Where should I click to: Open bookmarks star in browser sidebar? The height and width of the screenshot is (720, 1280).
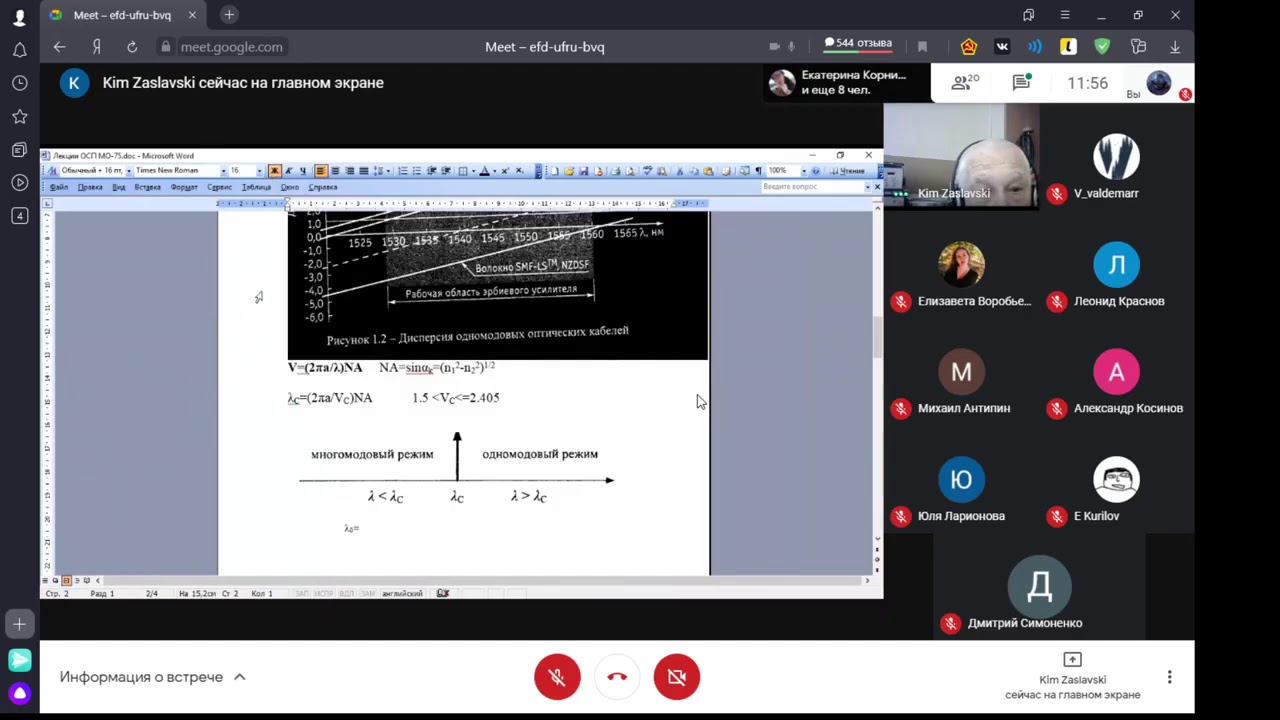pyautogui.click(x=19, y=117)
